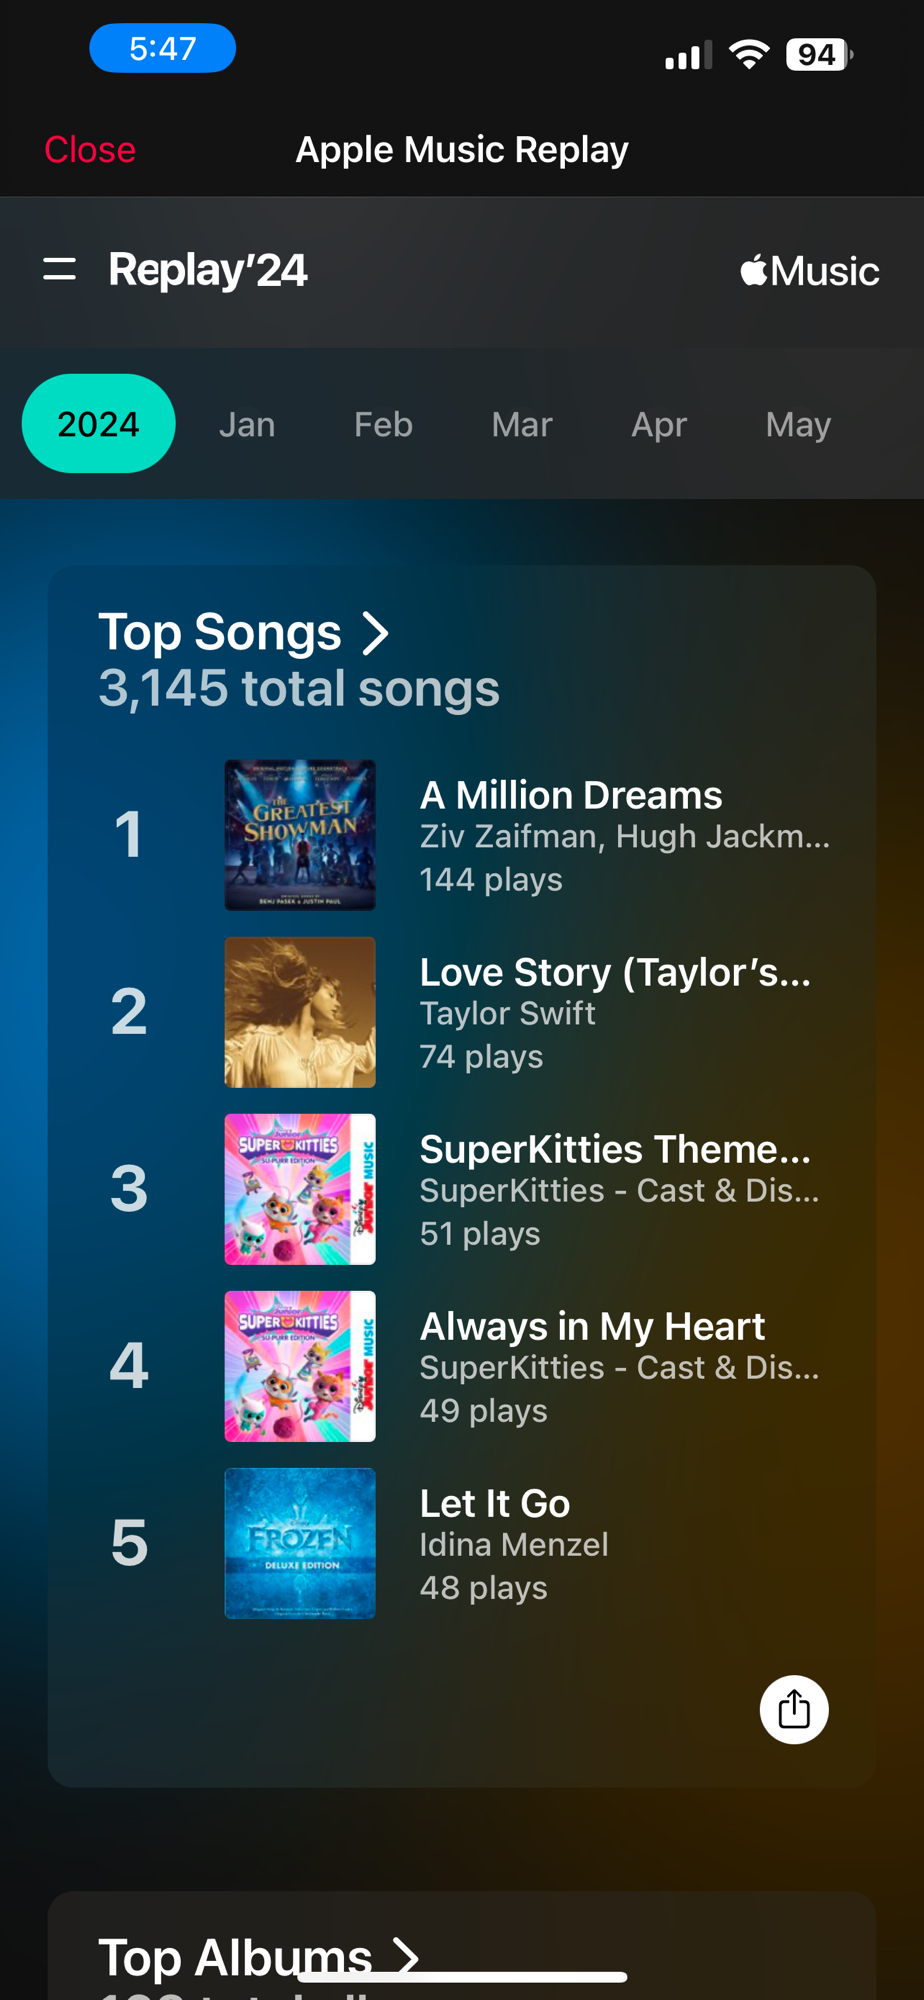
Task: Close the Apple Music Replay view
Action: pyautogui.click(x=90, y=150)
